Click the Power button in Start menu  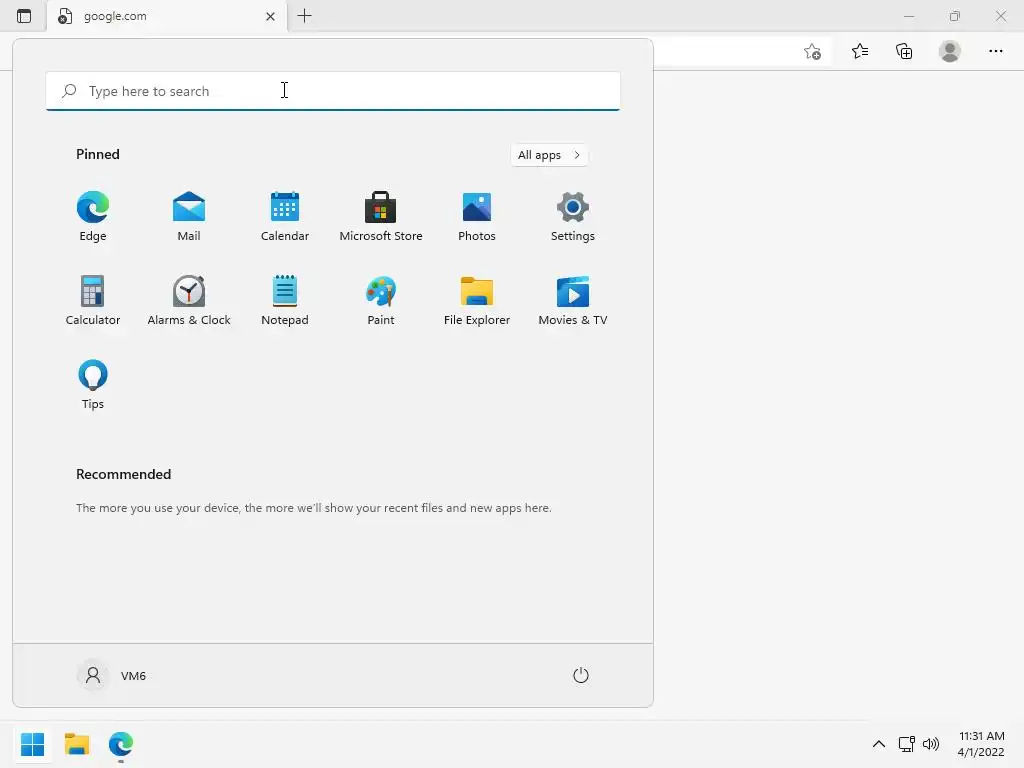581,675
